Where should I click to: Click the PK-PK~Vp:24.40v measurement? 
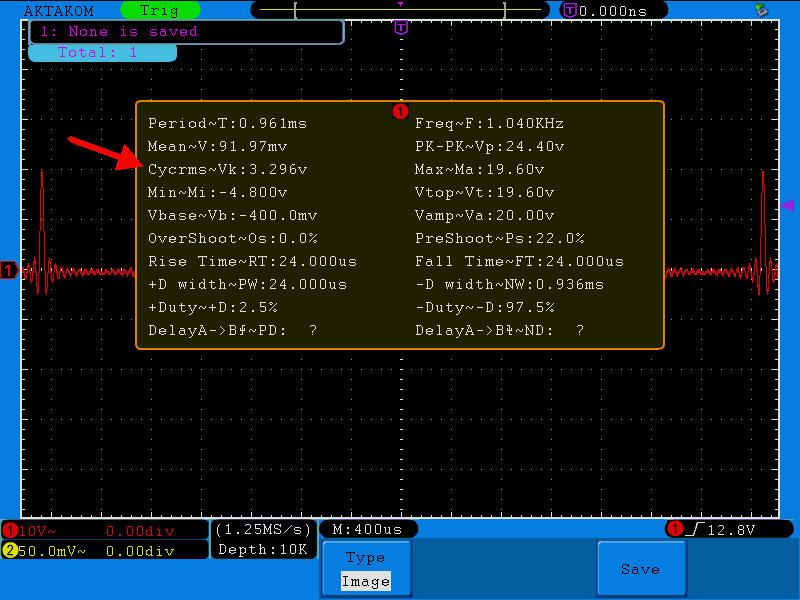[489, 146]
